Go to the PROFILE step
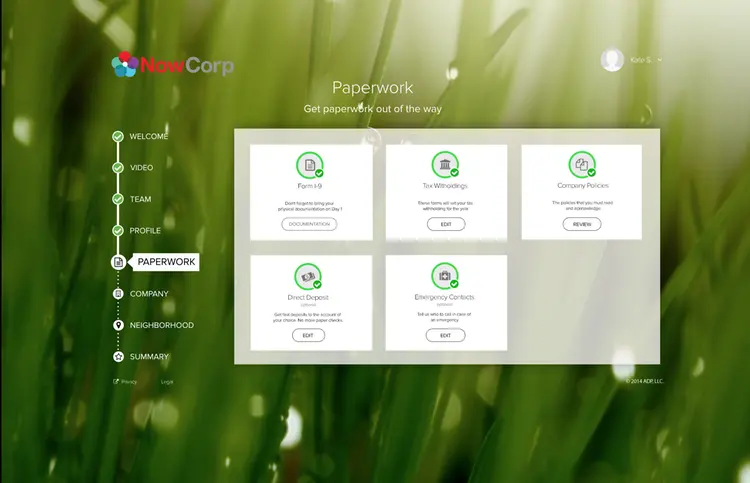 (145, 231)
